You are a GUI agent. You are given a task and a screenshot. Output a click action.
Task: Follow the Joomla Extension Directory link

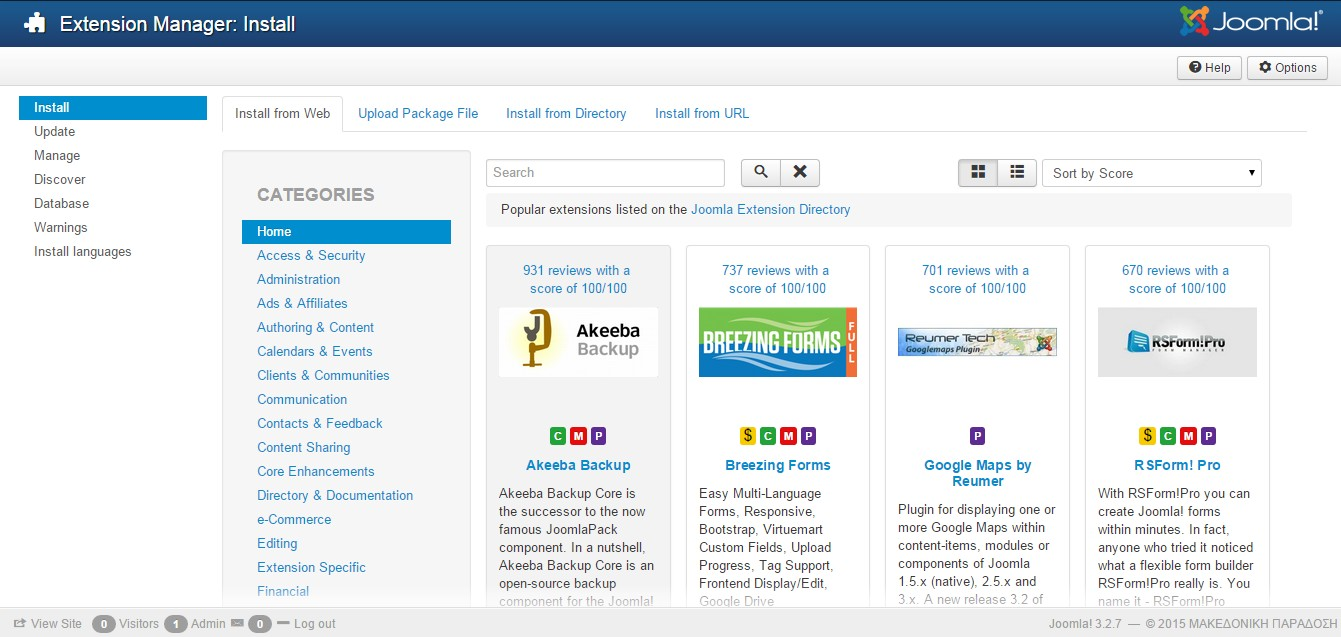click(770, 209)
